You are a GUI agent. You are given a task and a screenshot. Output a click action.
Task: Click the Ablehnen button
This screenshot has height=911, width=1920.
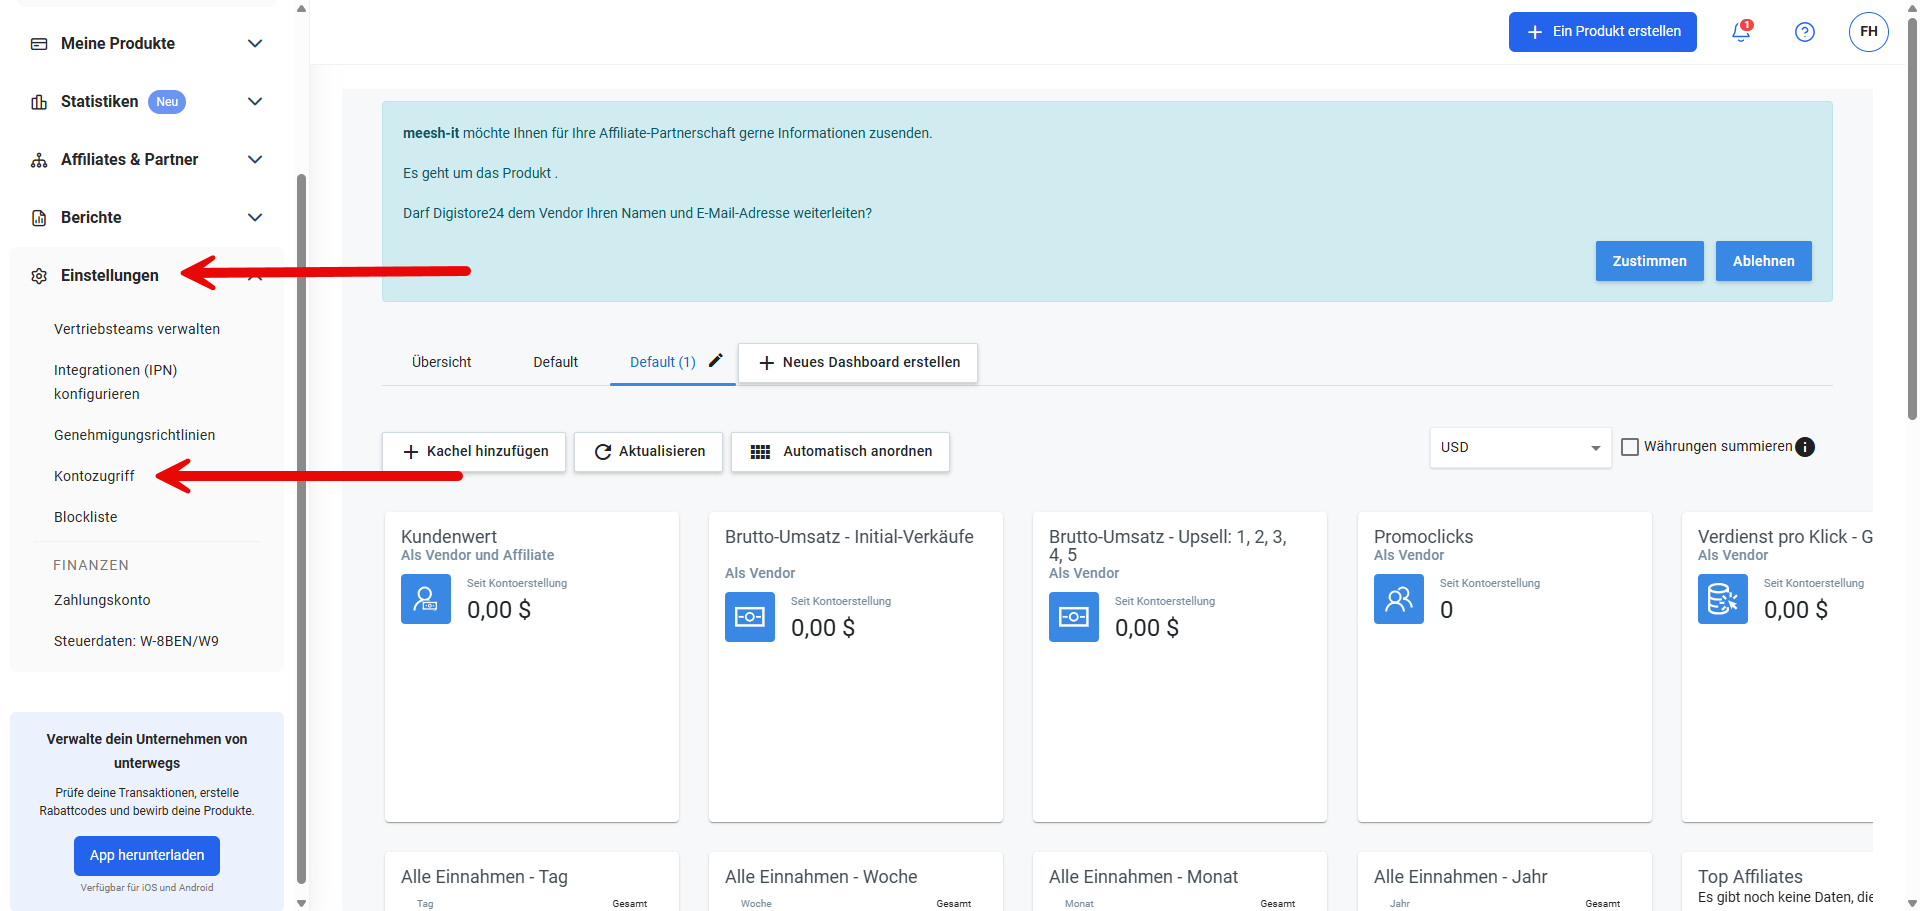tap(1763, 261)
